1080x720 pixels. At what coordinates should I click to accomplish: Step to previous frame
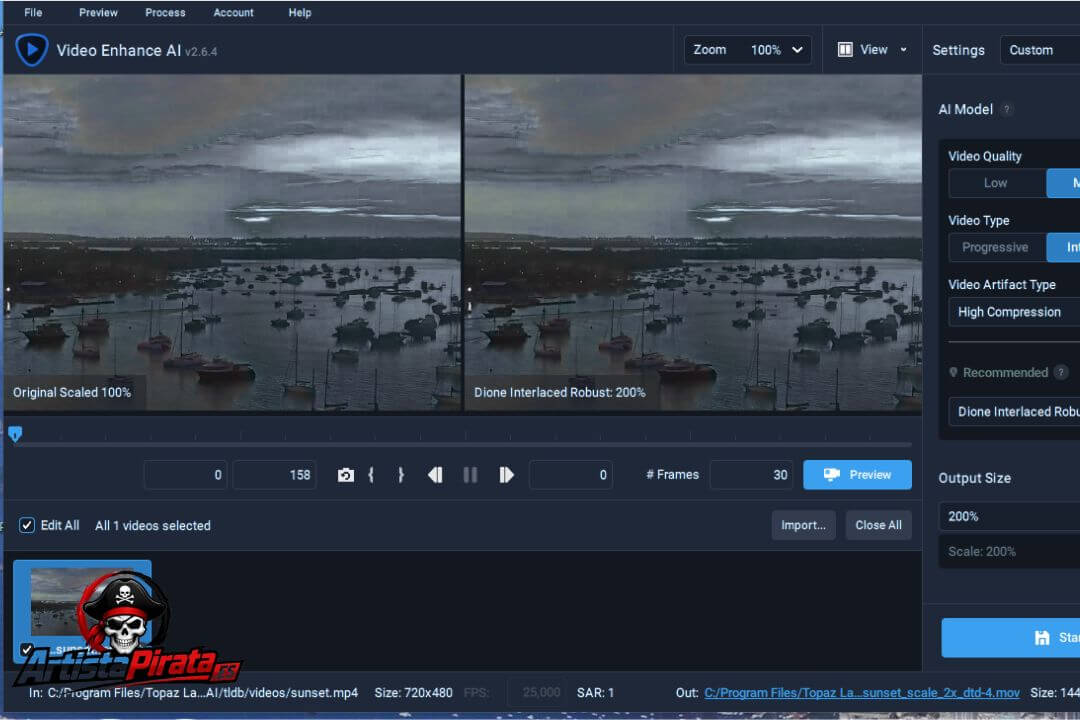[435, 475]
